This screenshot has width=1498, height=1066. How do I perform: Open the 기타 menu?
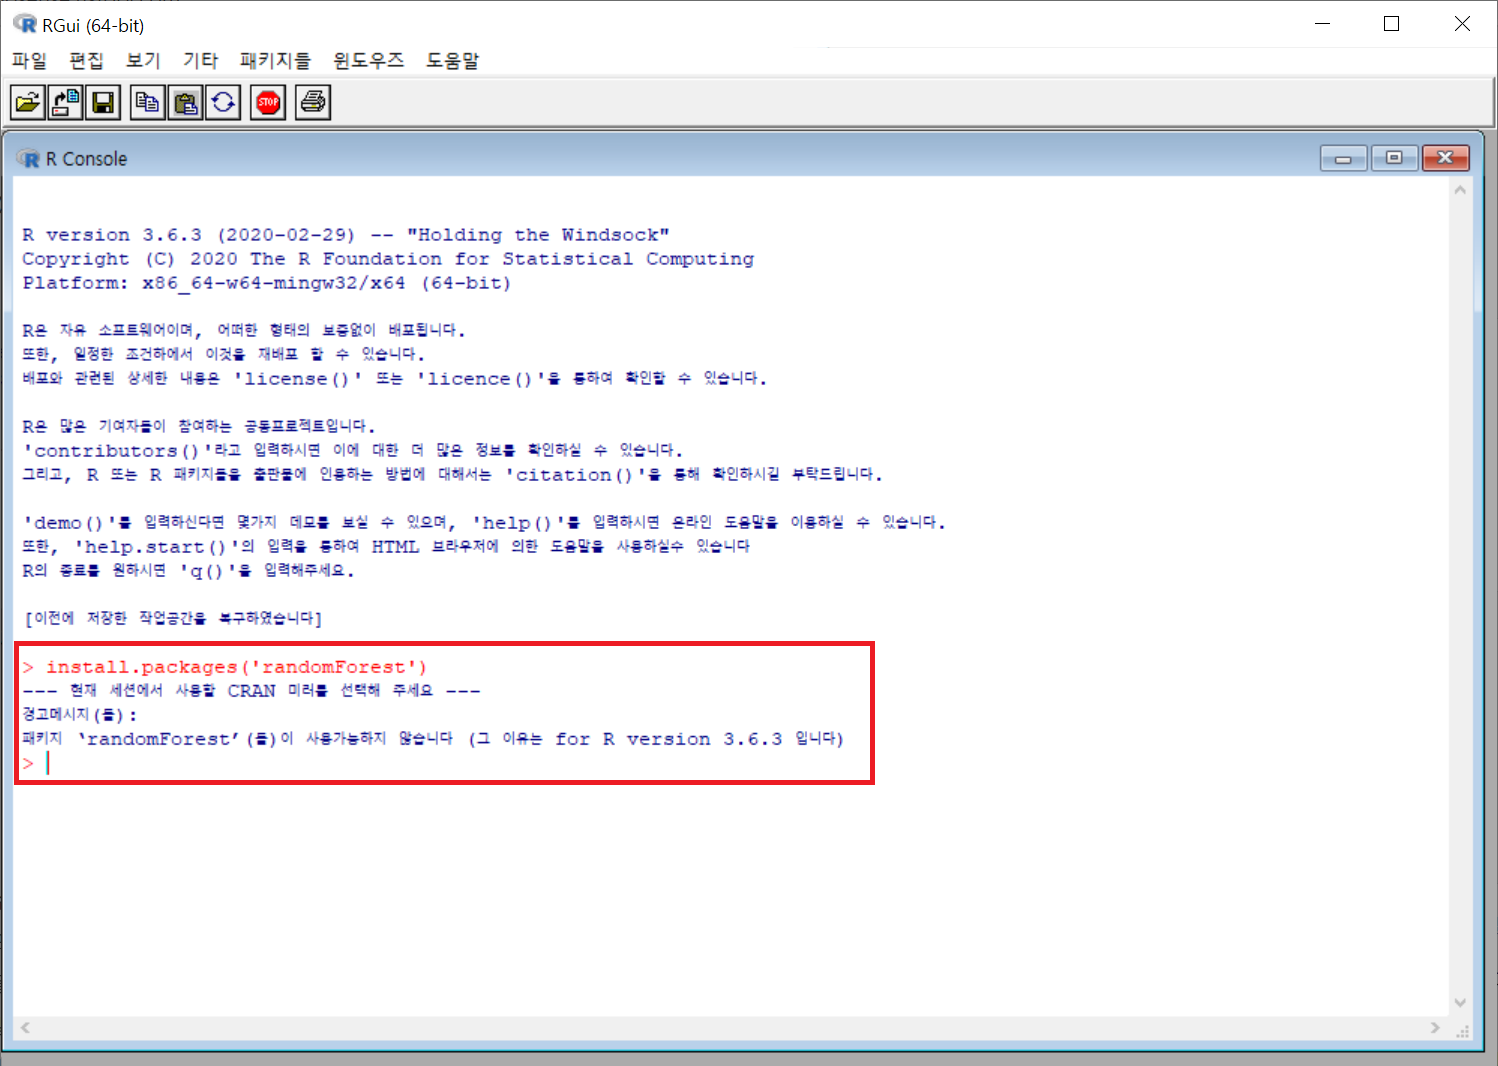200,60
